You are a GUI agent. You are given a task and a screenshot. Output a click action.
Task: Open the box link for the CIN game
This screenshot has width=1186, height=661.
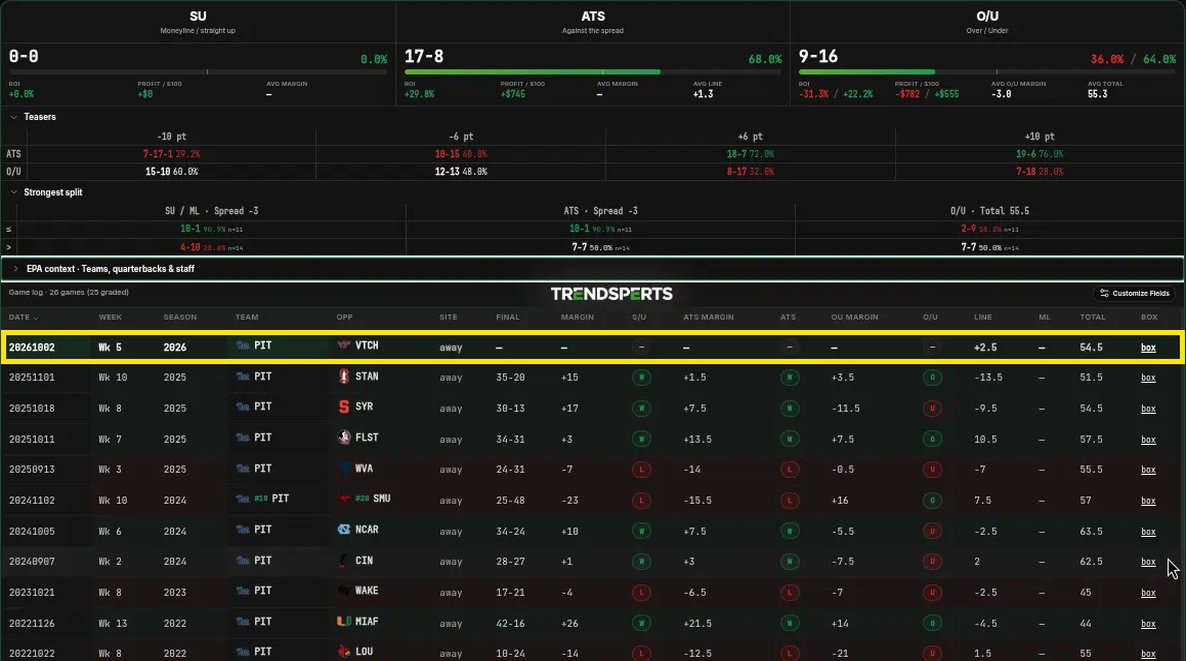pos(1148,562)
